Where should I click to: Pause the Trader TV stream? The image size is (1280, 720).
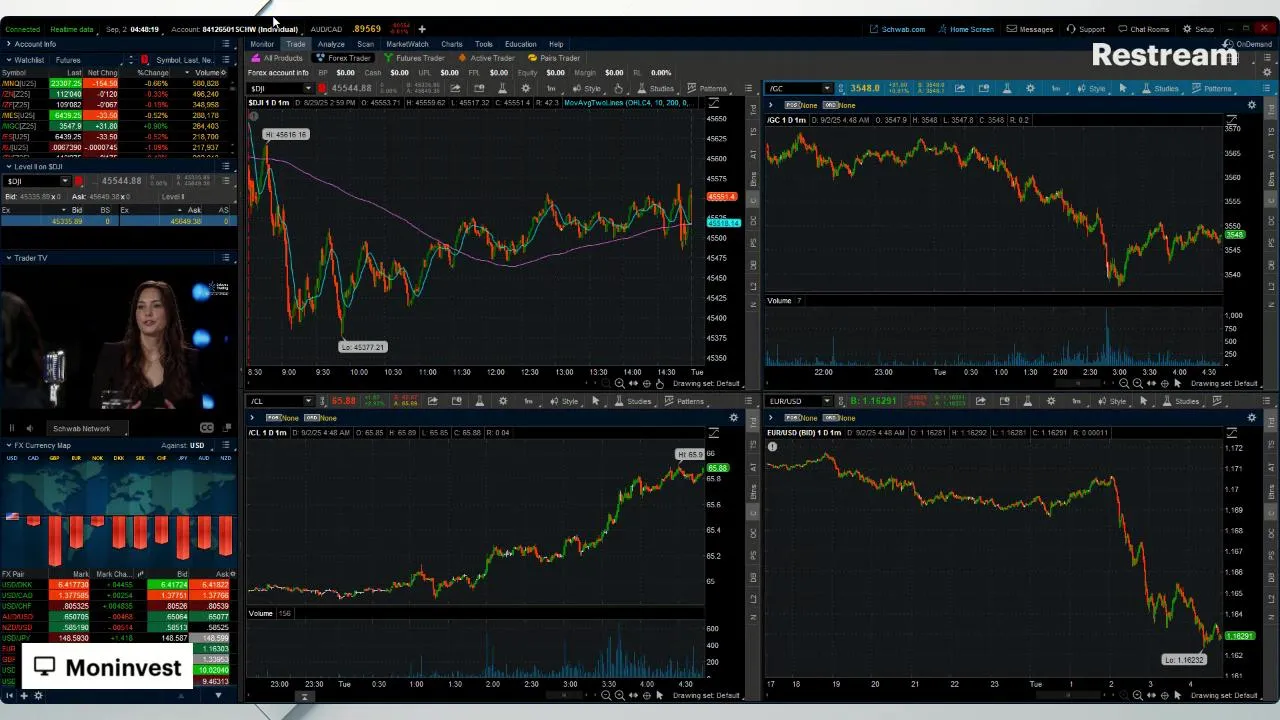12,428
